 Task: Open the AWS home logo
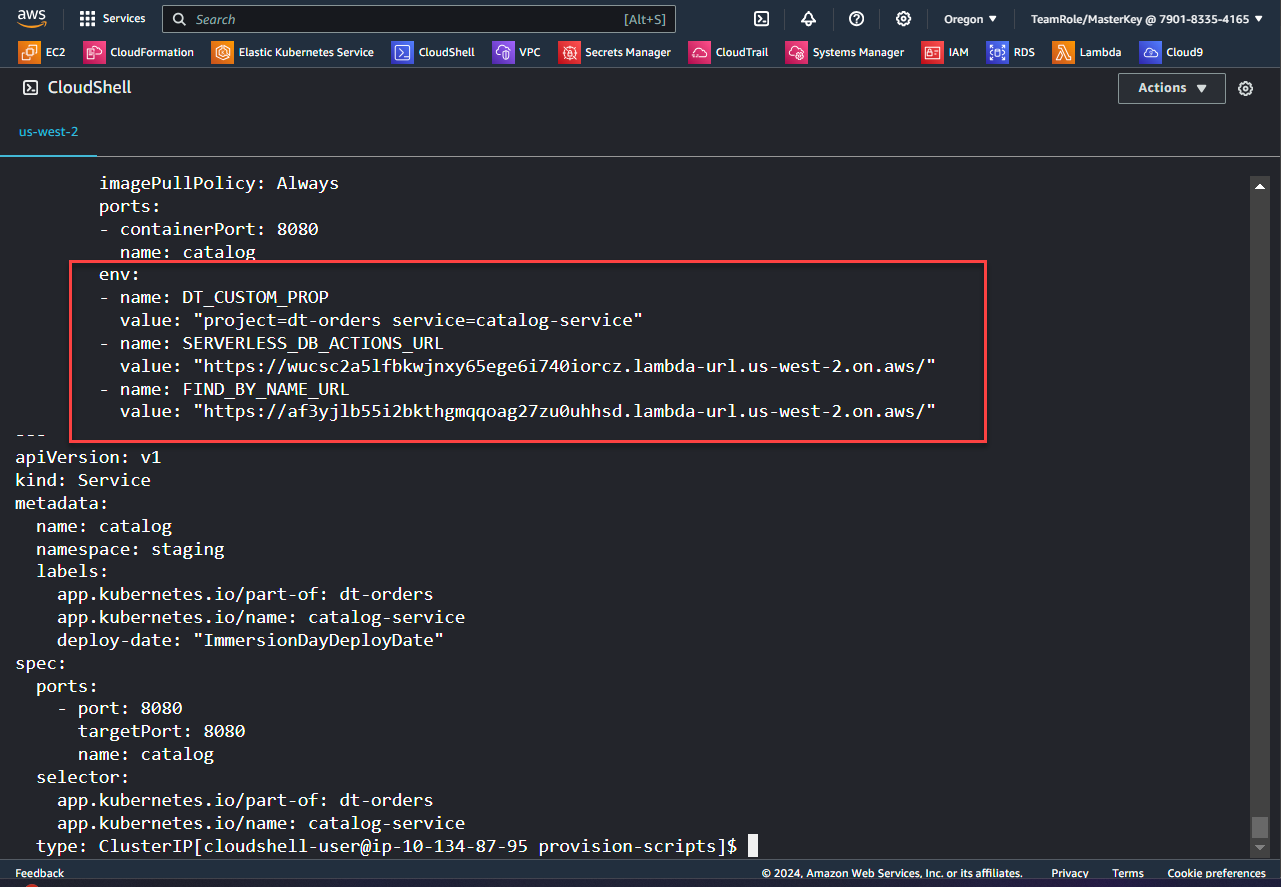tap(30, 18)
